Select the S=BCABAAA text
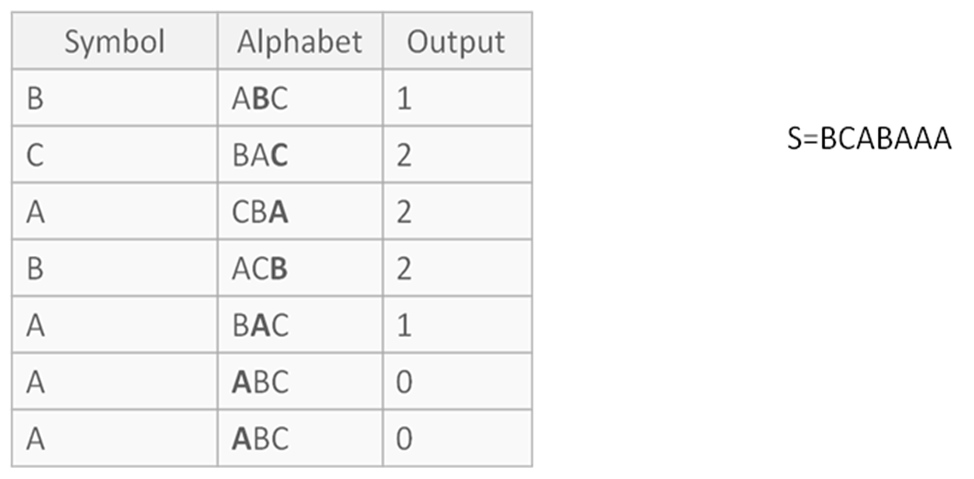The height and width of the screenshot is (479, 974). tap(869, 139)
